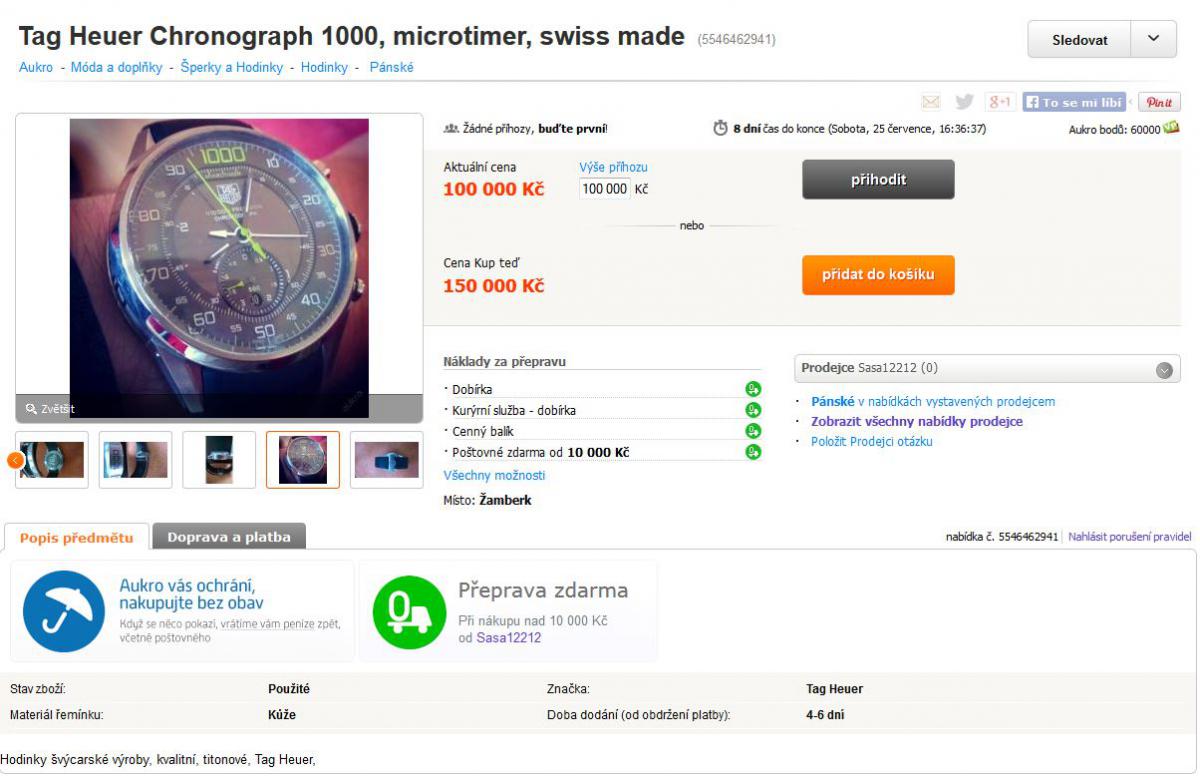This screenshot has width=1200, height=779.
Task: Expand the Prodejce Sasa12212 seller panel
Action: (x=1163, y=369)
